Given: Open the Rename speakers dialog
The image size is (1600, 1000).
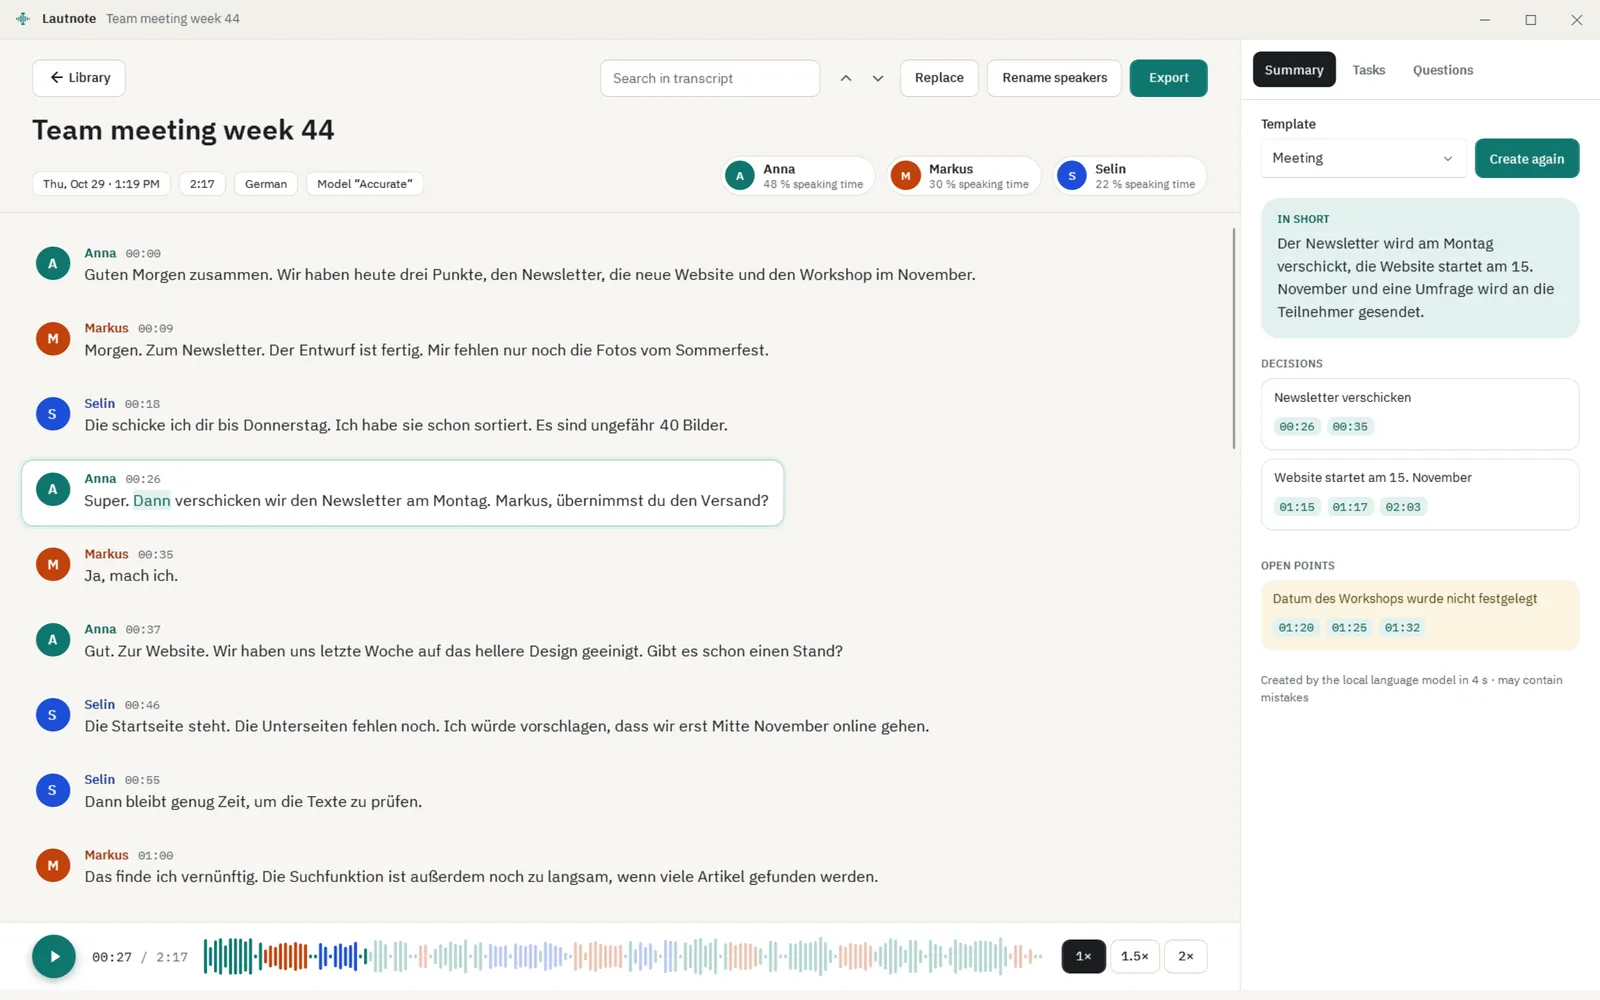Looking at the screenshot, I should (x=1055, y=78).
